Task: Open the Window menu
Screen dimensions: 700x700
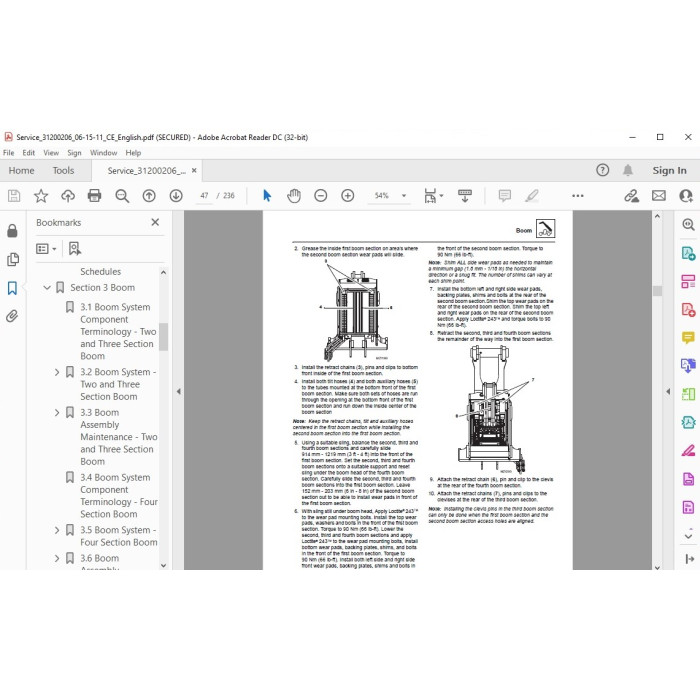Action: [103, 153]
